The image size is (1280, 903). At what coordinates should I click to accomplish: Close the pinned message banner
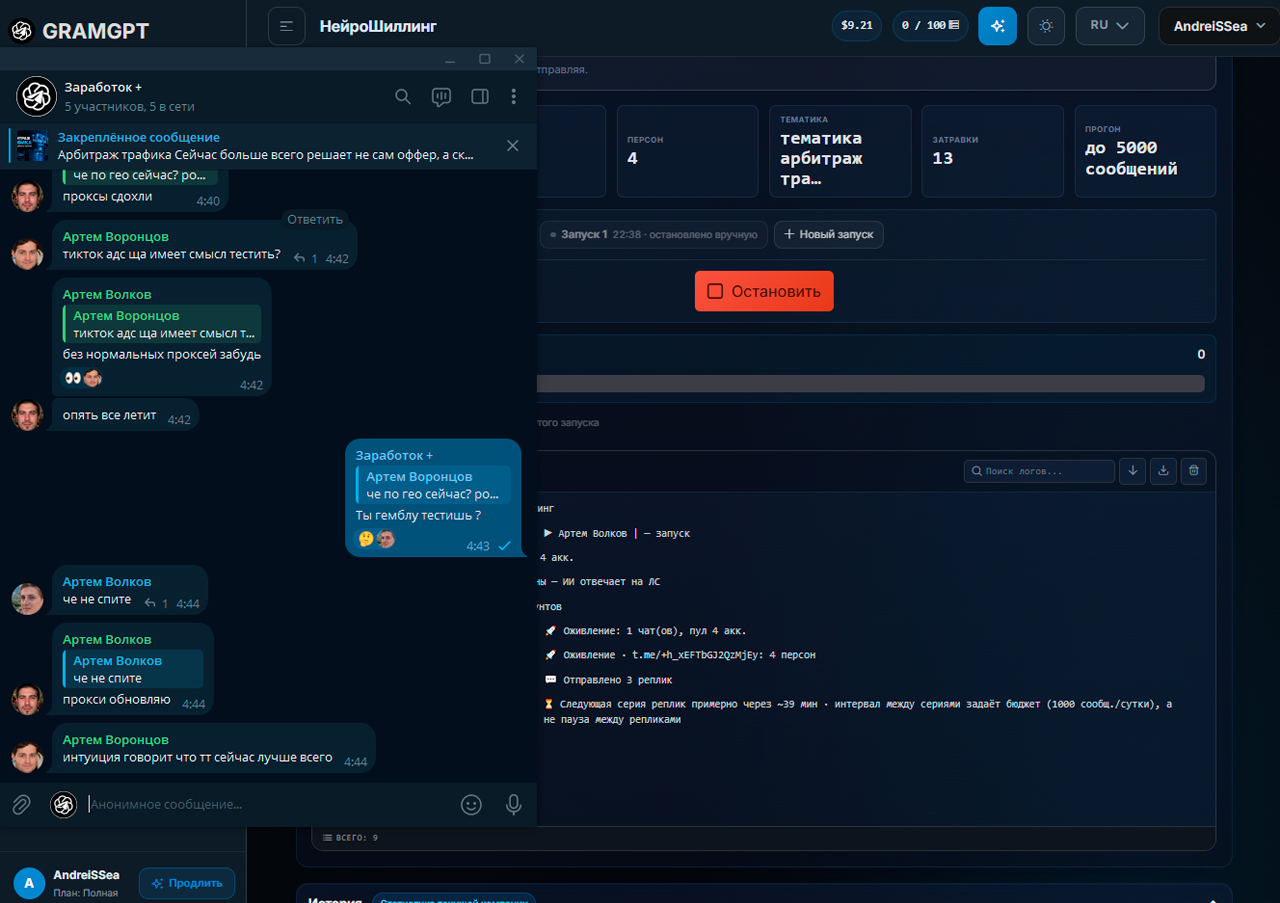tap(513, 146)
